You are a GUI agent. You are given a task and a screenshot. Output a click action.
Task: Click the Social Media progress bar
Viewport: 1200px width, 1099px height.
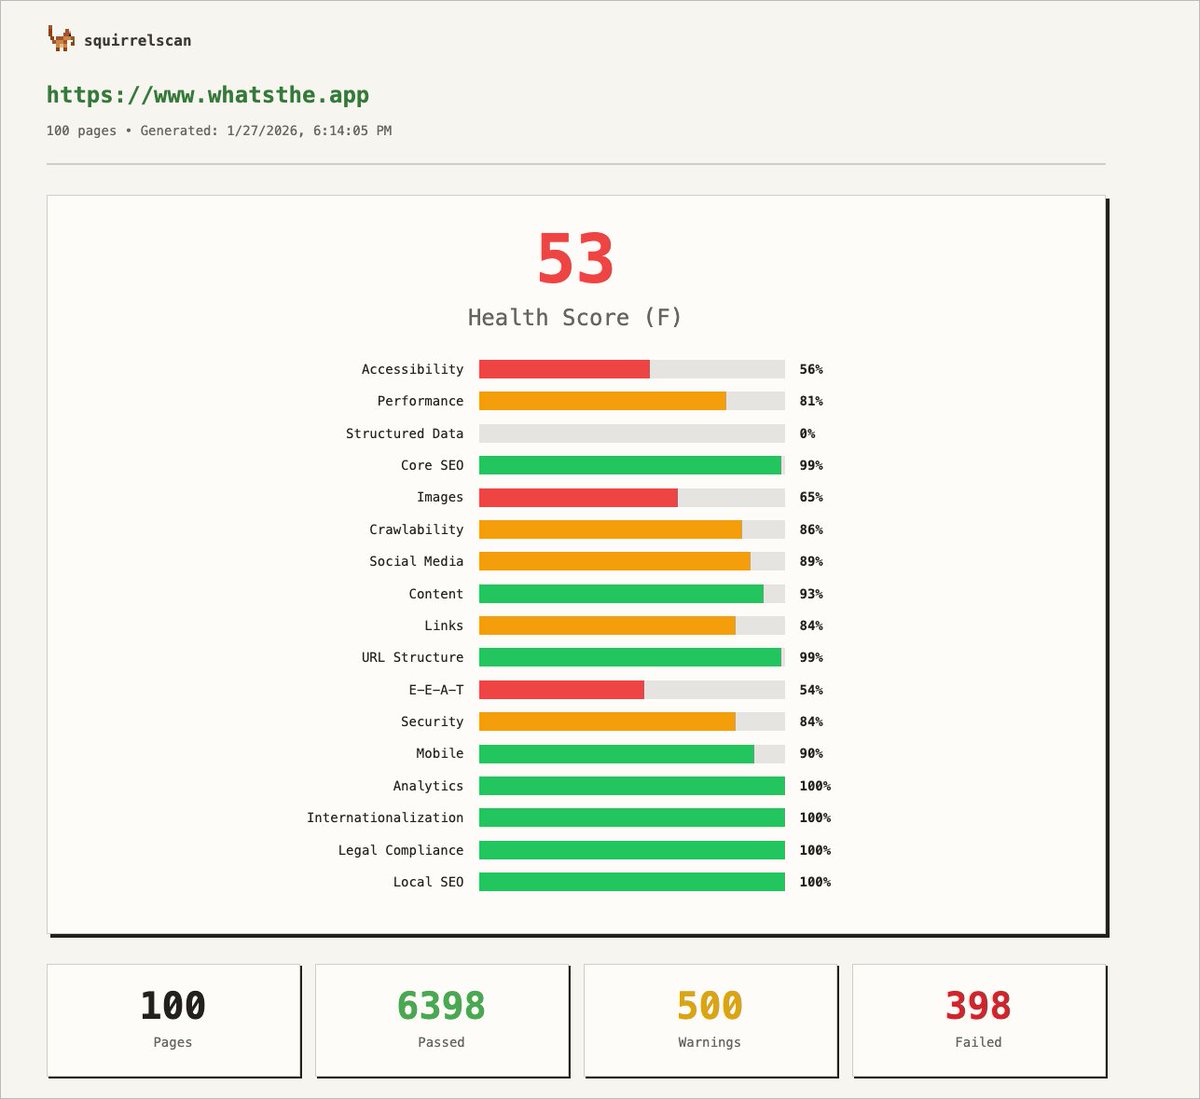point(632,561)
